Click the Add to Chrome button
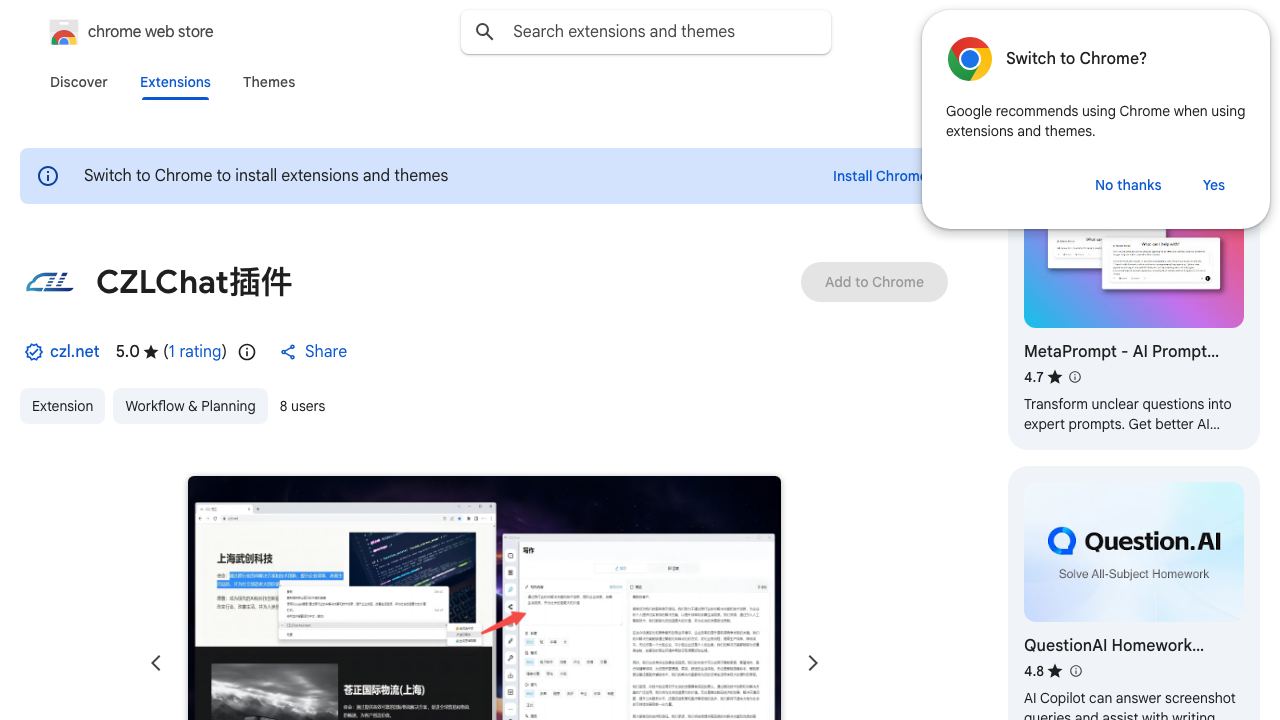 coord(874,282)
